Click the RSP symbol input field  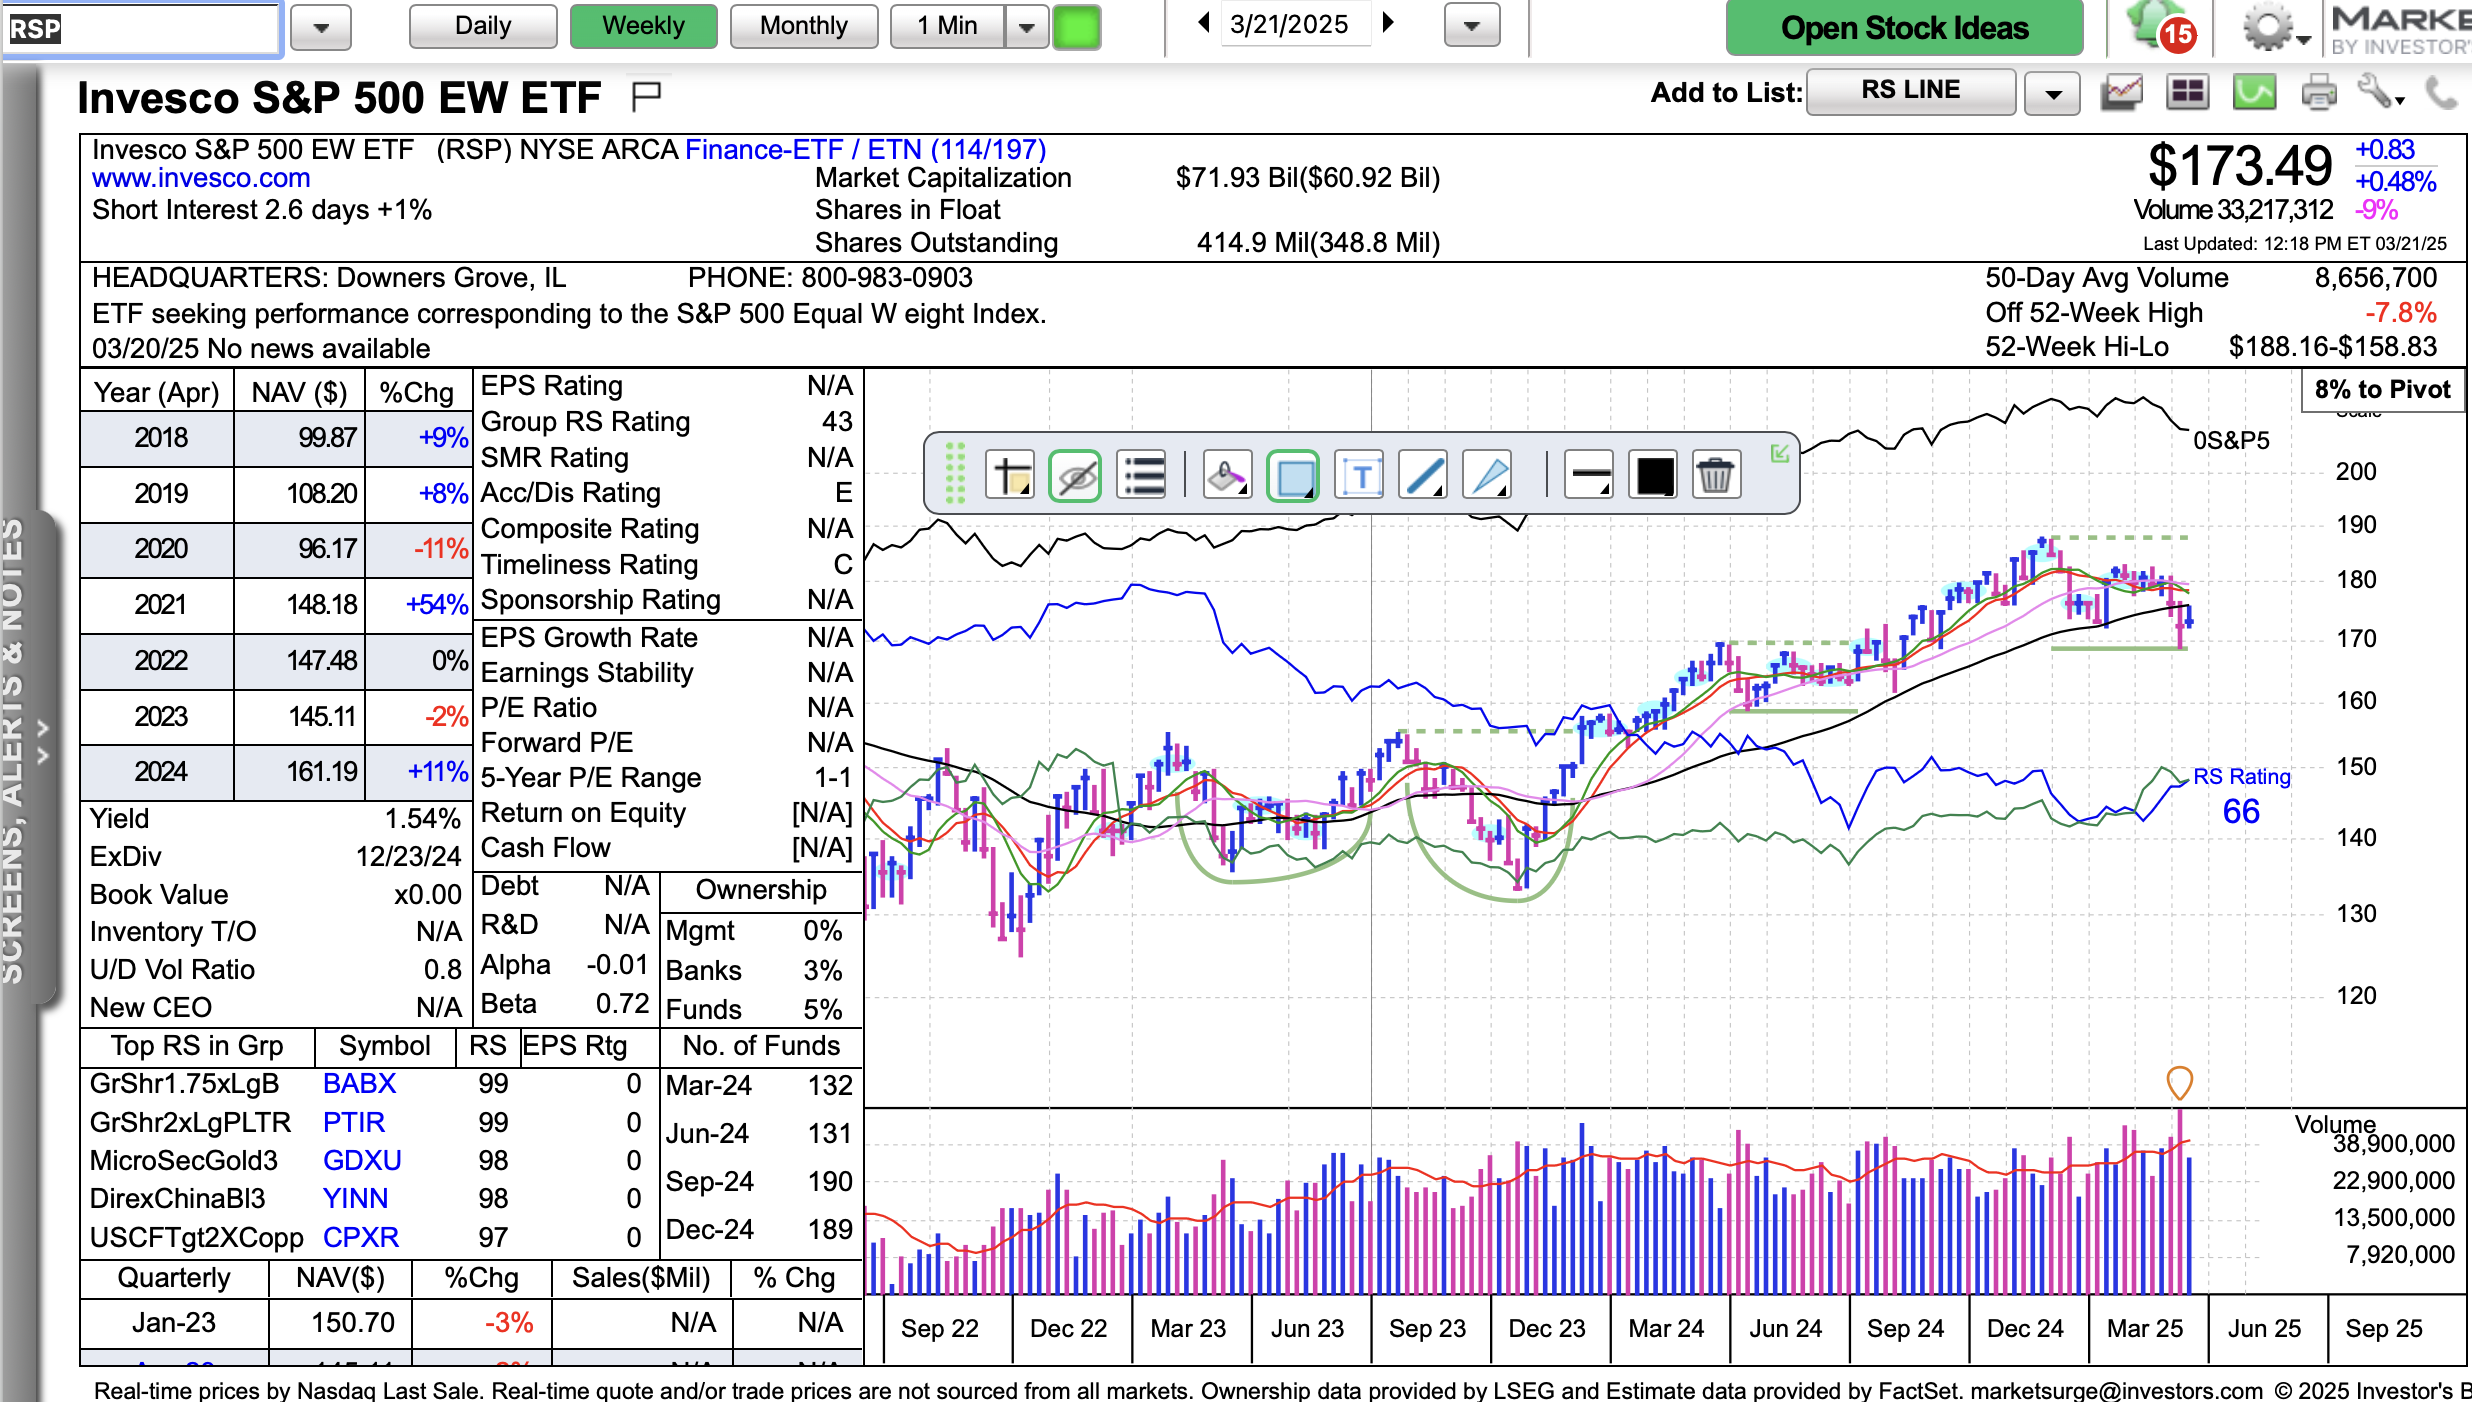(x=140, y=28)
